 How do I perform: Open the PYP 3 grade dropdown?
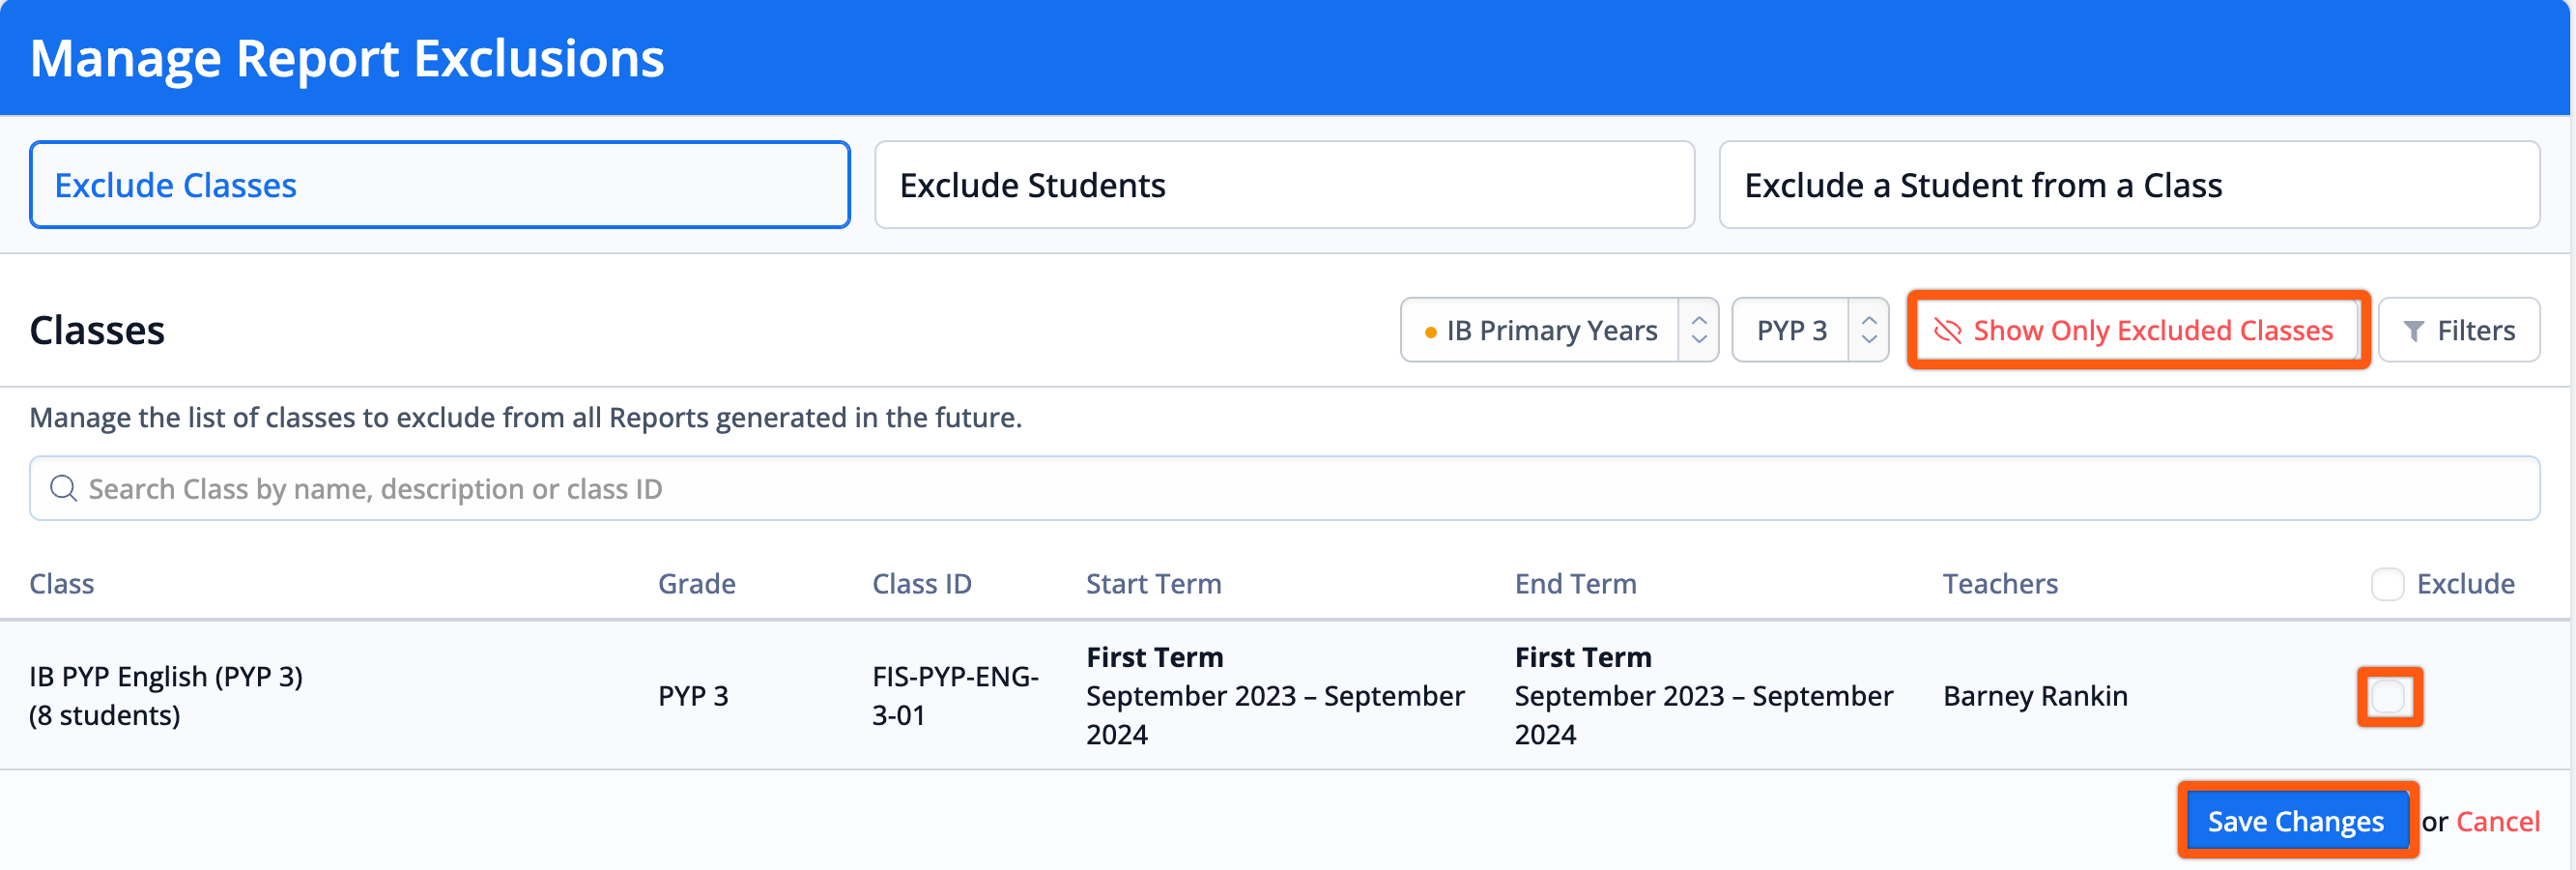click(1809, 330)
